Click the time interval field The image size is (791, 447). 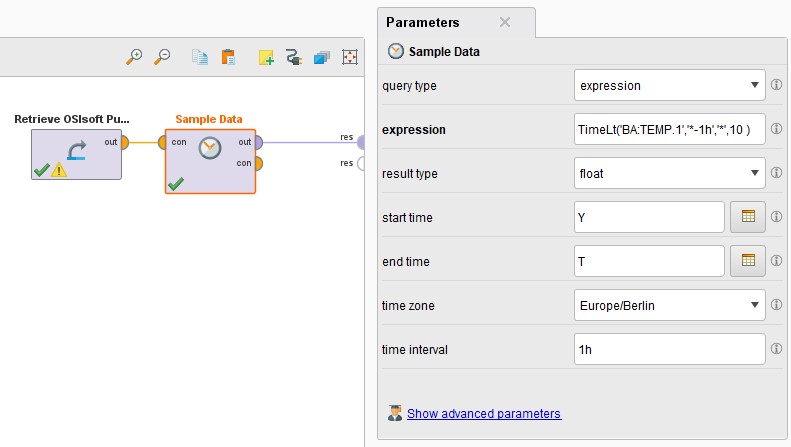coord(670,349)
